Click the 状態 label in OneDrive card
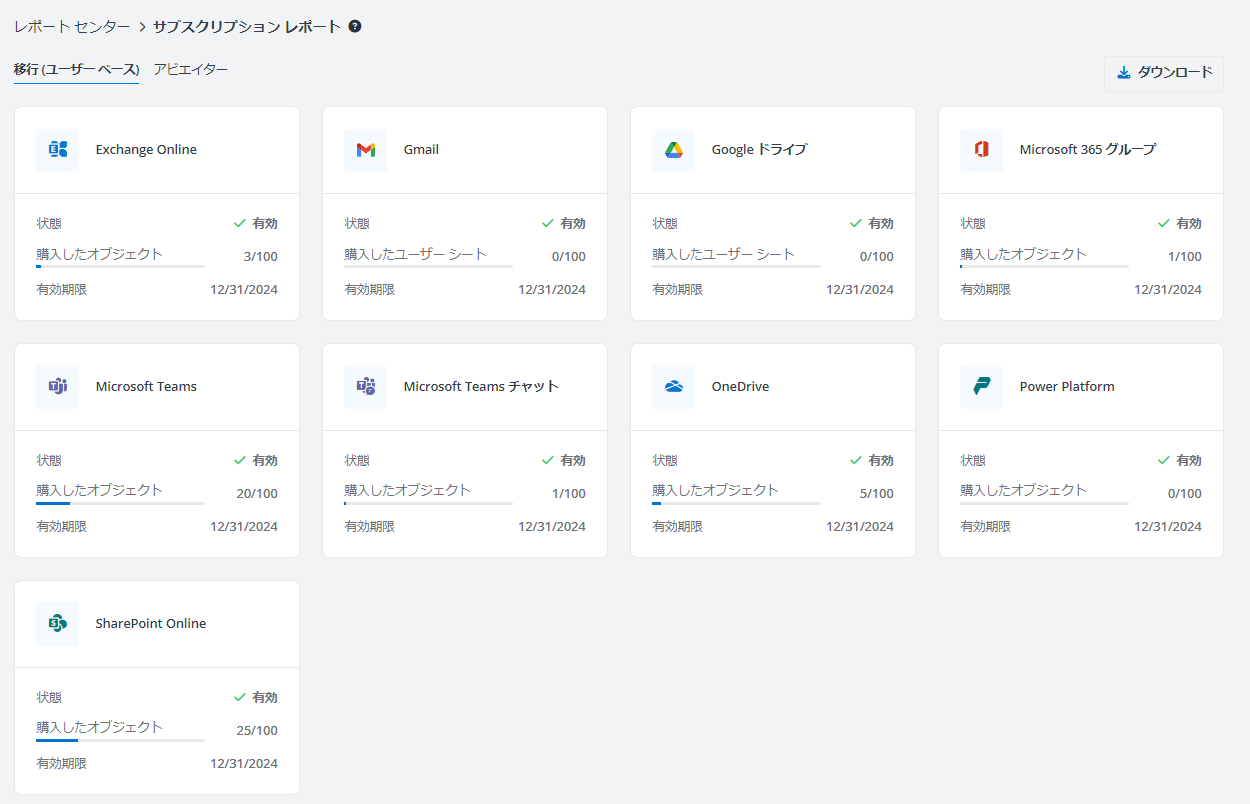1250x804 pixels. coord(665,461)
